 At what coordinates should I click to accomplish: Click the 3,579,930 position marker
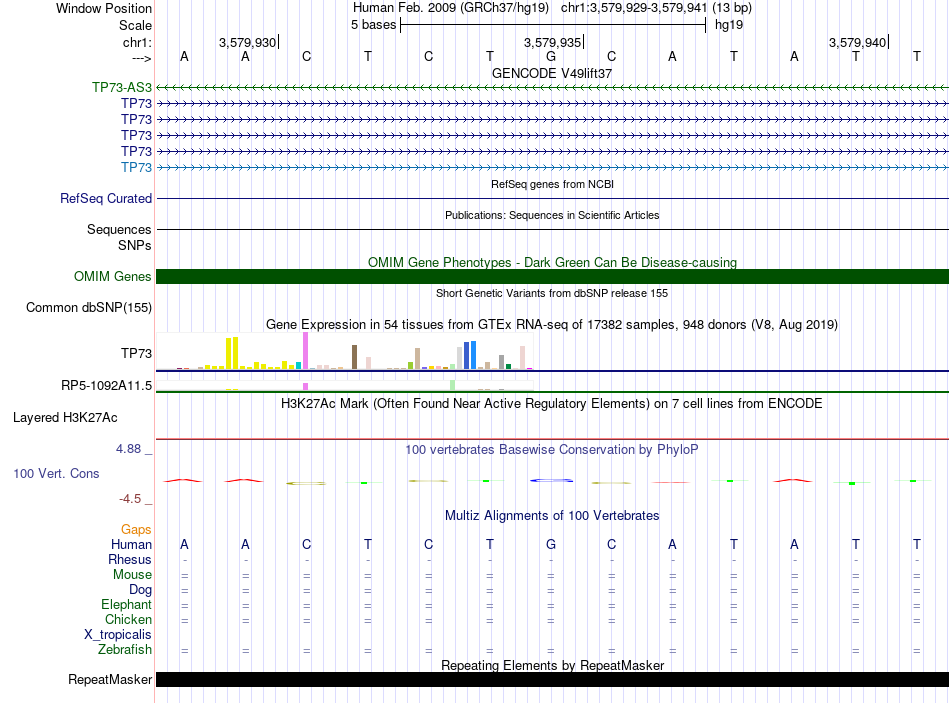point(247,42)
